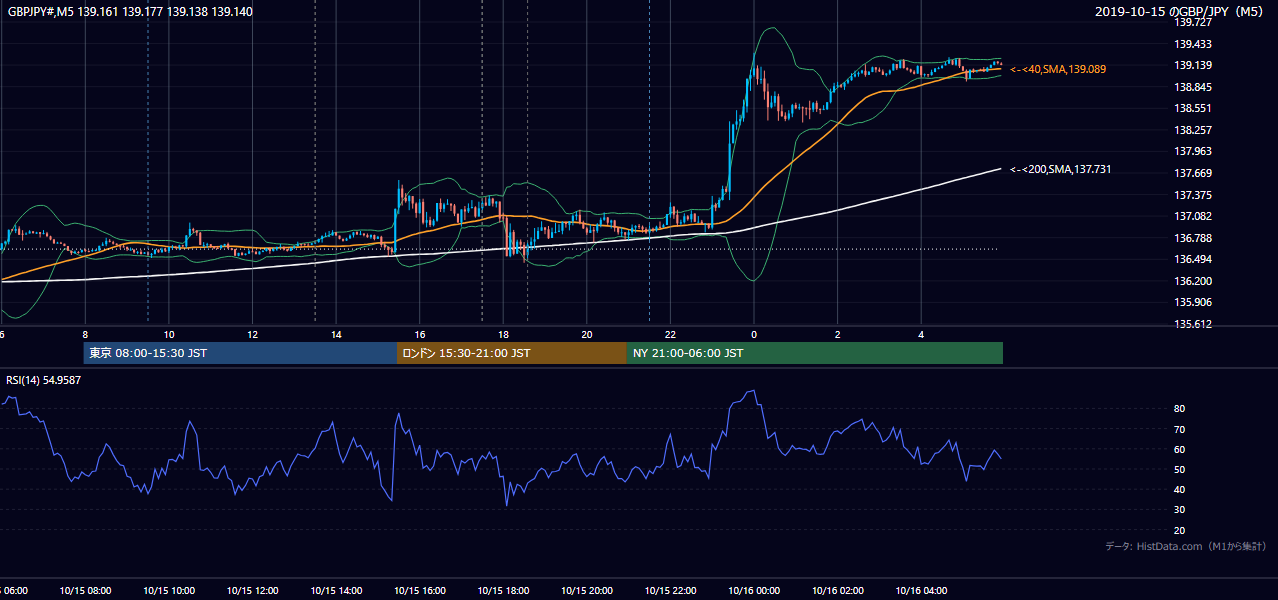
Task: Click the 137.375 price axis label
Action: [1193, 195]
